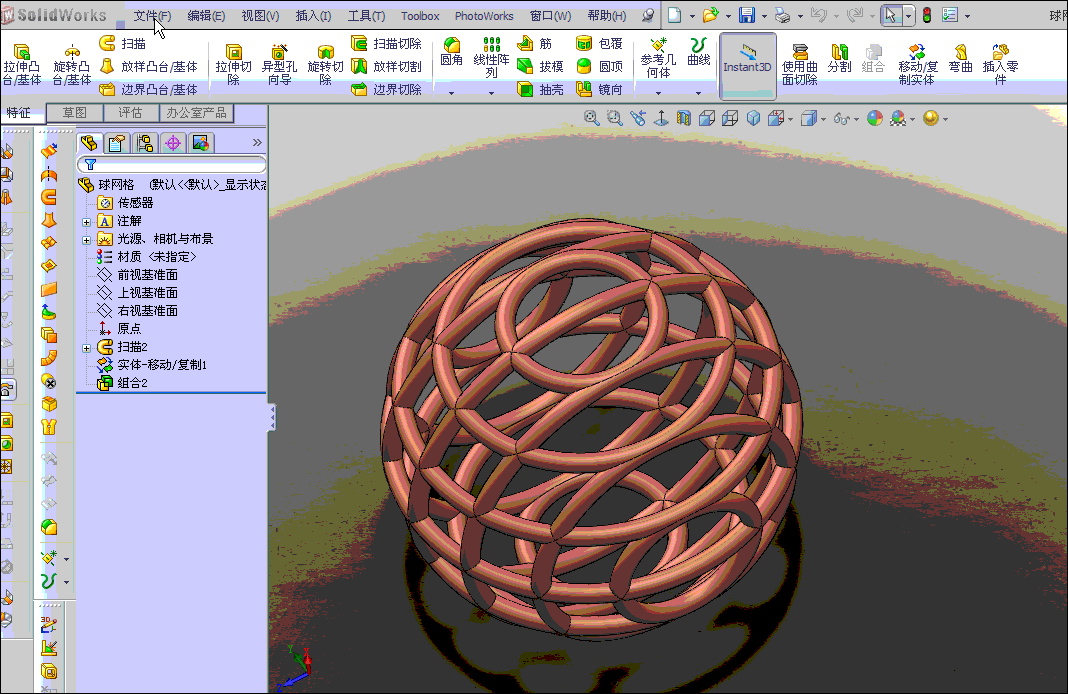Click the Fillet (圆角) tool
The width and height of the screenshot is (1068, 694).
tap(451, 52)
